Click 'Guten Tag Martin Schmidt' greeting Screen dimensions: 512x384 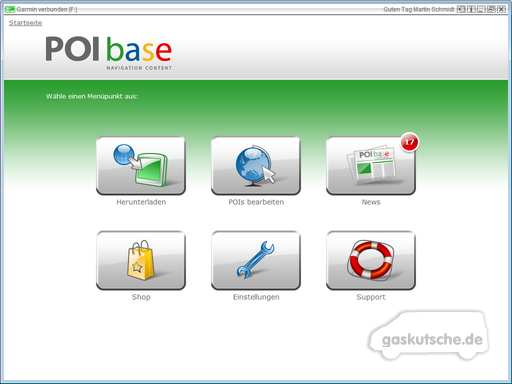pos(419,9)
